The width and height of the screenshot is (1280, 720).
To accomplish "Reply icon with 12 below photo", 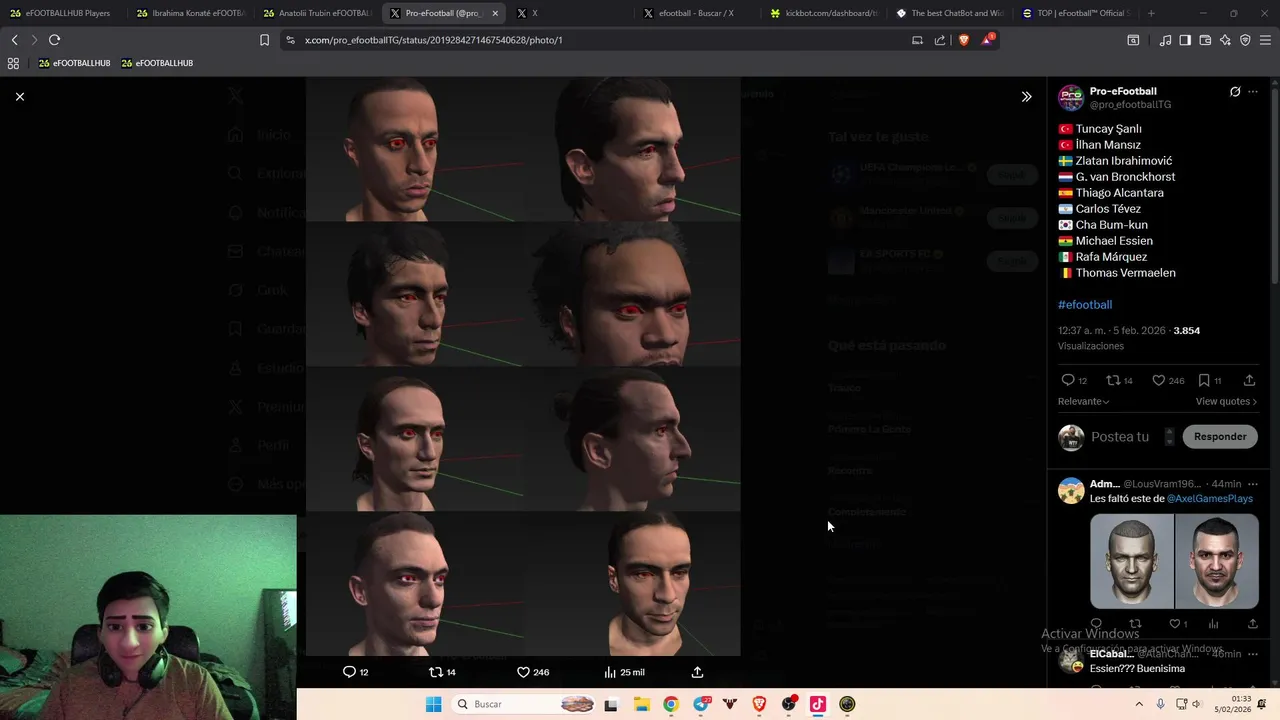I will point(349,672).
